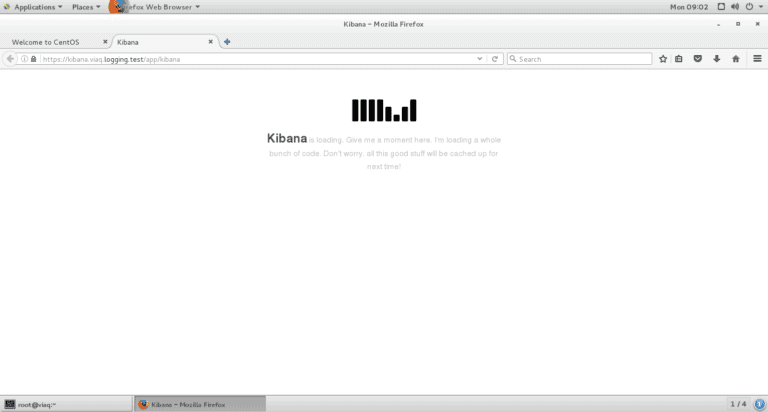This screenshot has height=412, width=768.
Task: Expand the system menu arrow
Action: [761, 7]
